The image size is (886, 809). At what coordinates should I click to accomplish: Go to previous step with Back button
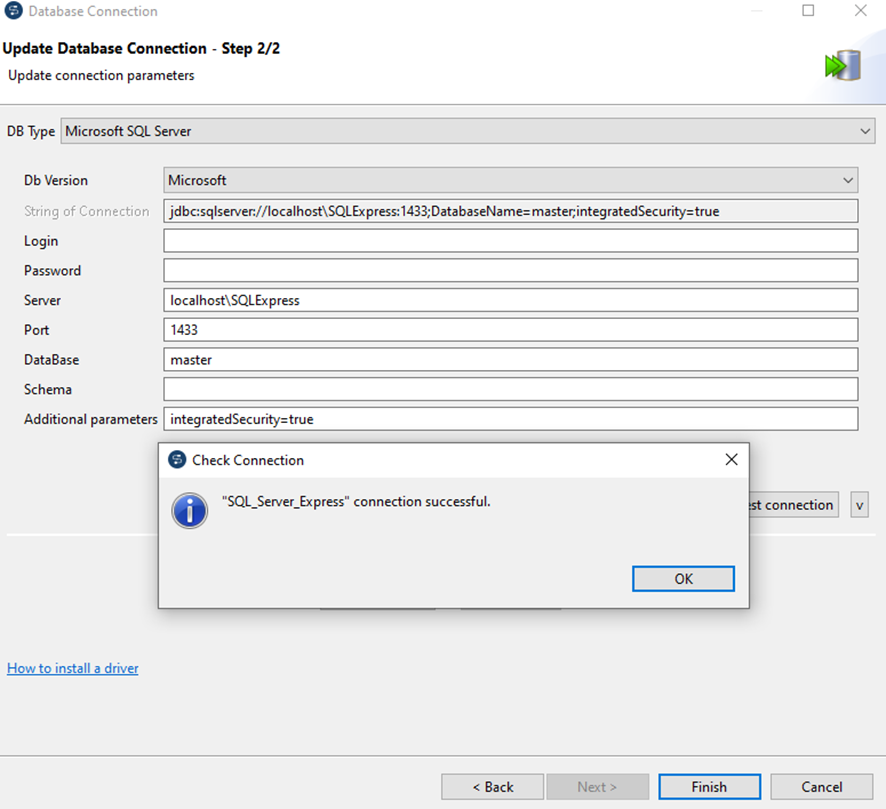click(492, 787)
